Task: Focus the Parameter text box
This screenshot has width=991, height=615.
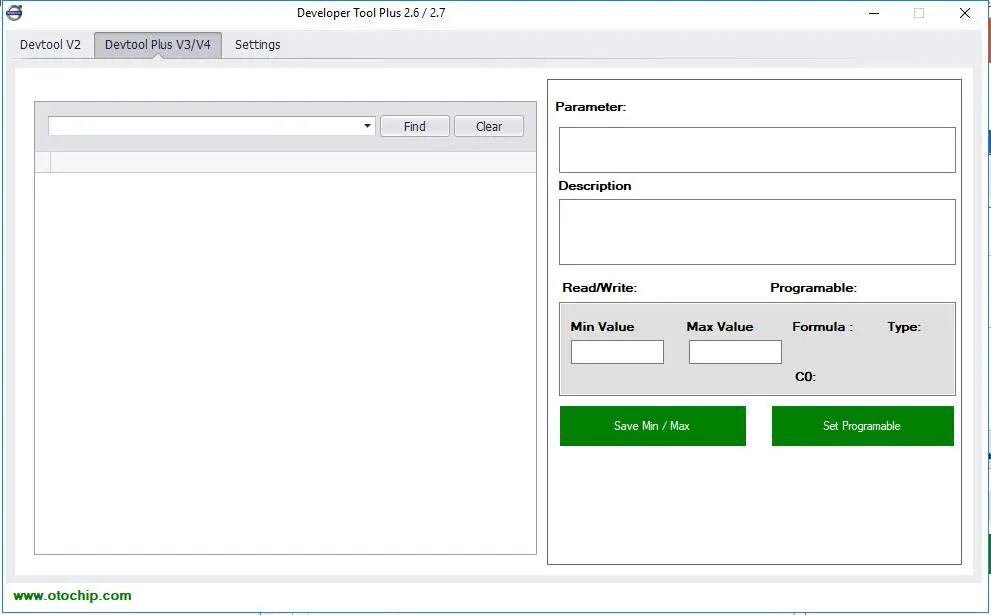Action: 757,150
